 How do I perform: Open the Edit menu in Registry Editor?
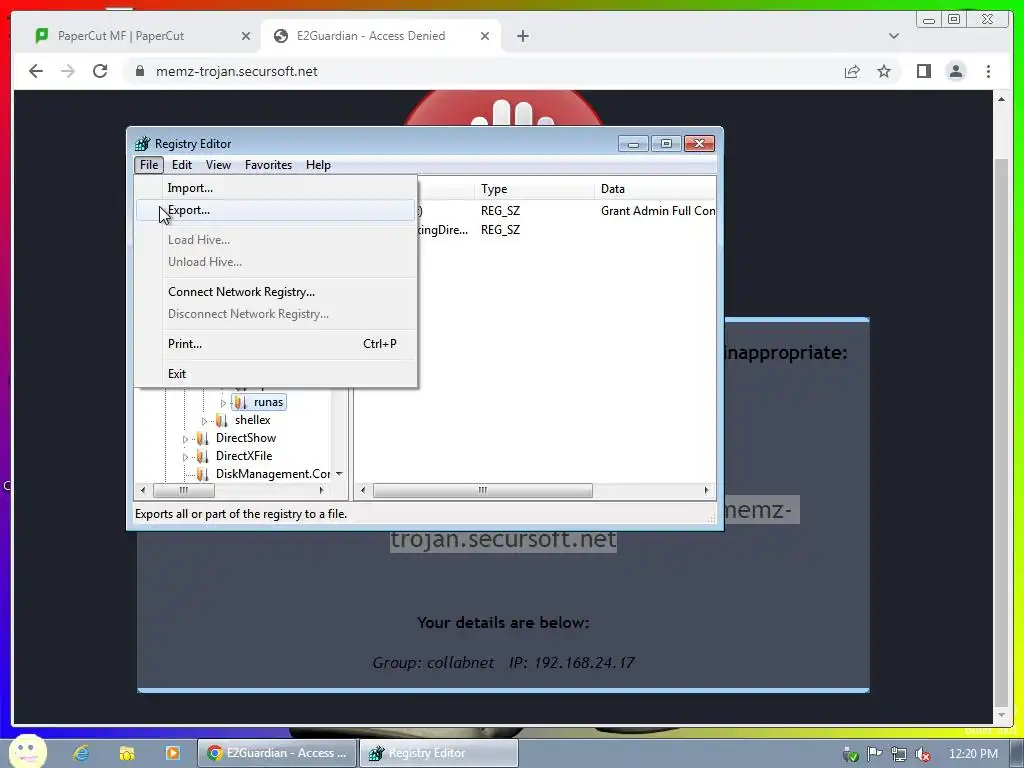pyautogui.click(x=182, y=165)
